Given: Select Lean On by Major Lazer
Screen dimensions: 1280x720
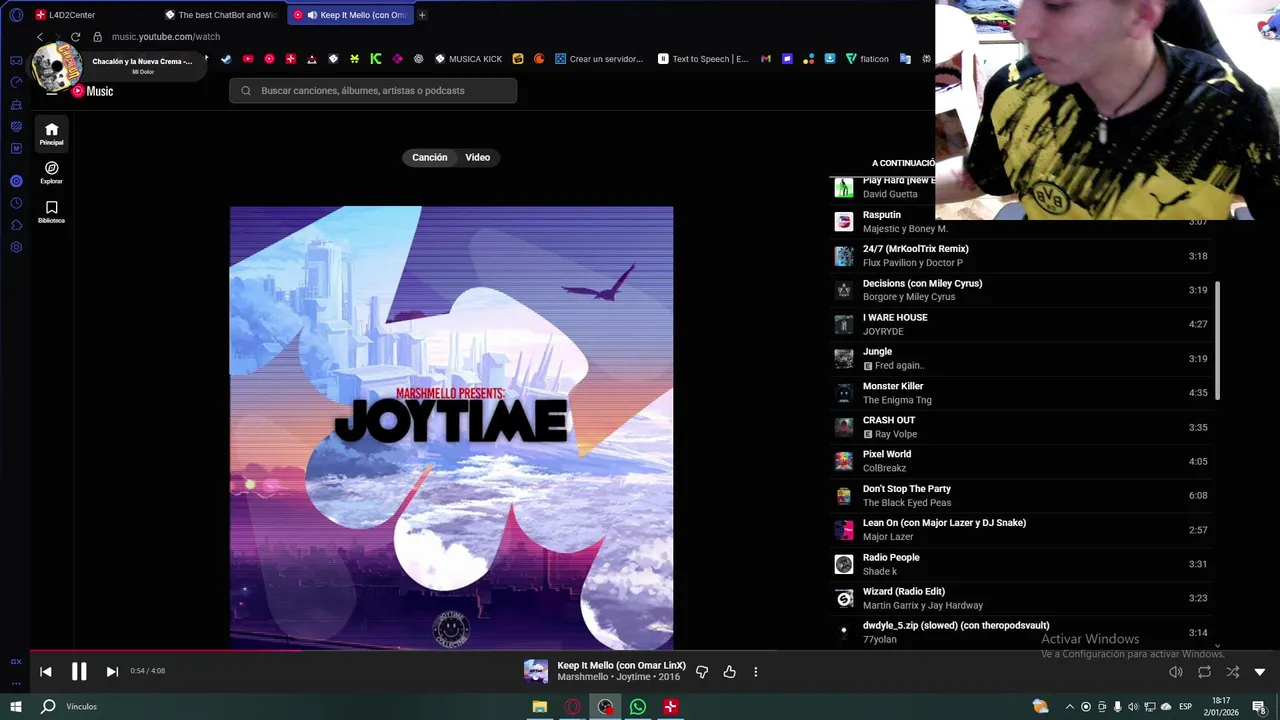Looking at the screenshot, I should pyautogui.click(x=1020, y=530).
